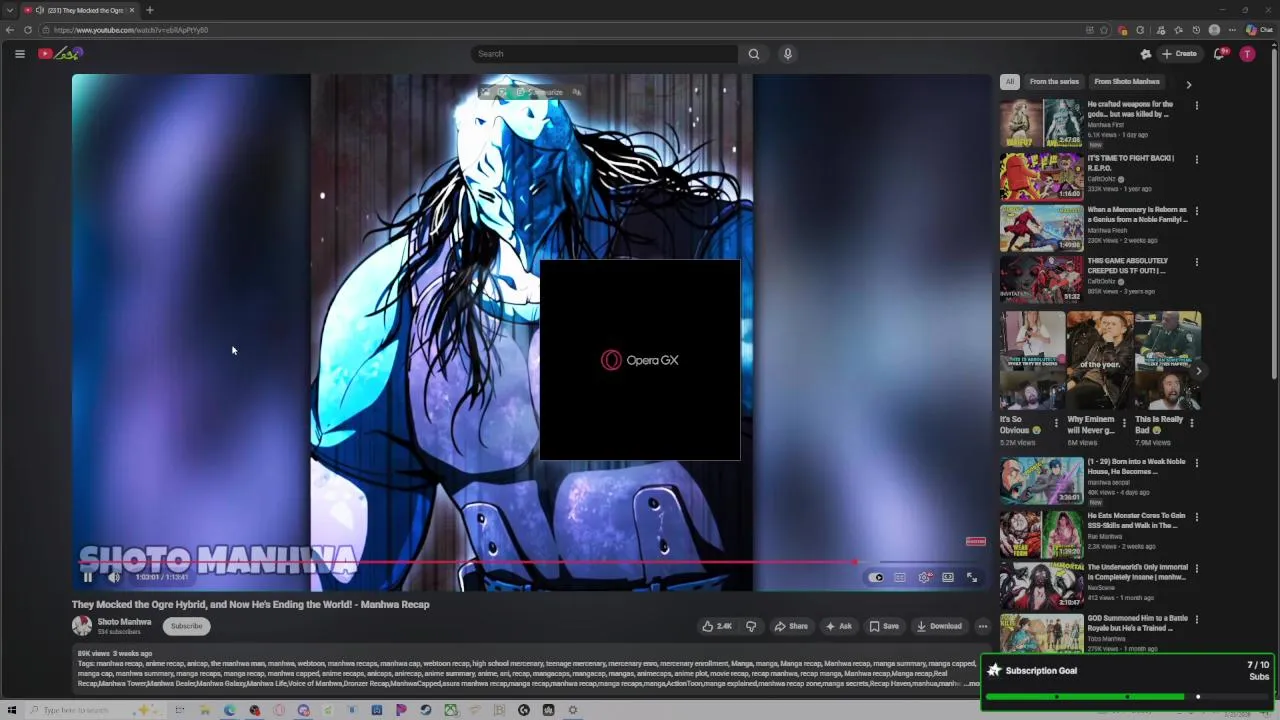Select the From Shoto Manhwa chip
Viewport: 1280px width, 720px height.
[1127, 82]
